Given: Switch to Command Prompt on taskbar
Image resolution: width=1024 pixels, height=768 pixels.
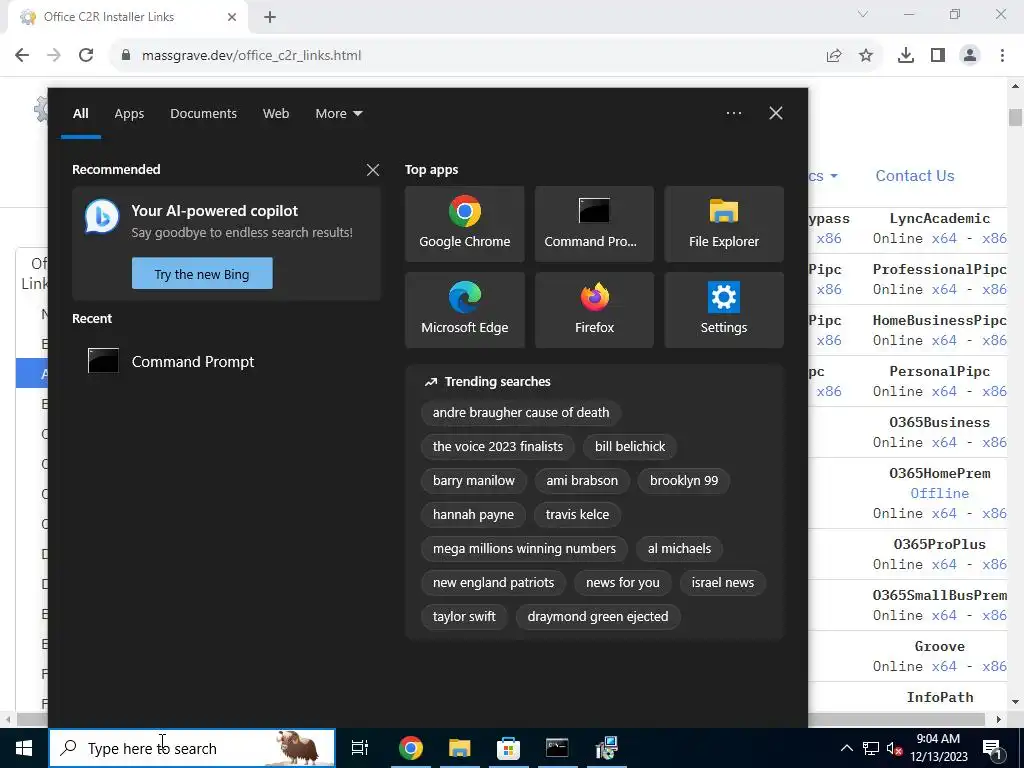Looking at the screenshot, I should coord(557,748).
